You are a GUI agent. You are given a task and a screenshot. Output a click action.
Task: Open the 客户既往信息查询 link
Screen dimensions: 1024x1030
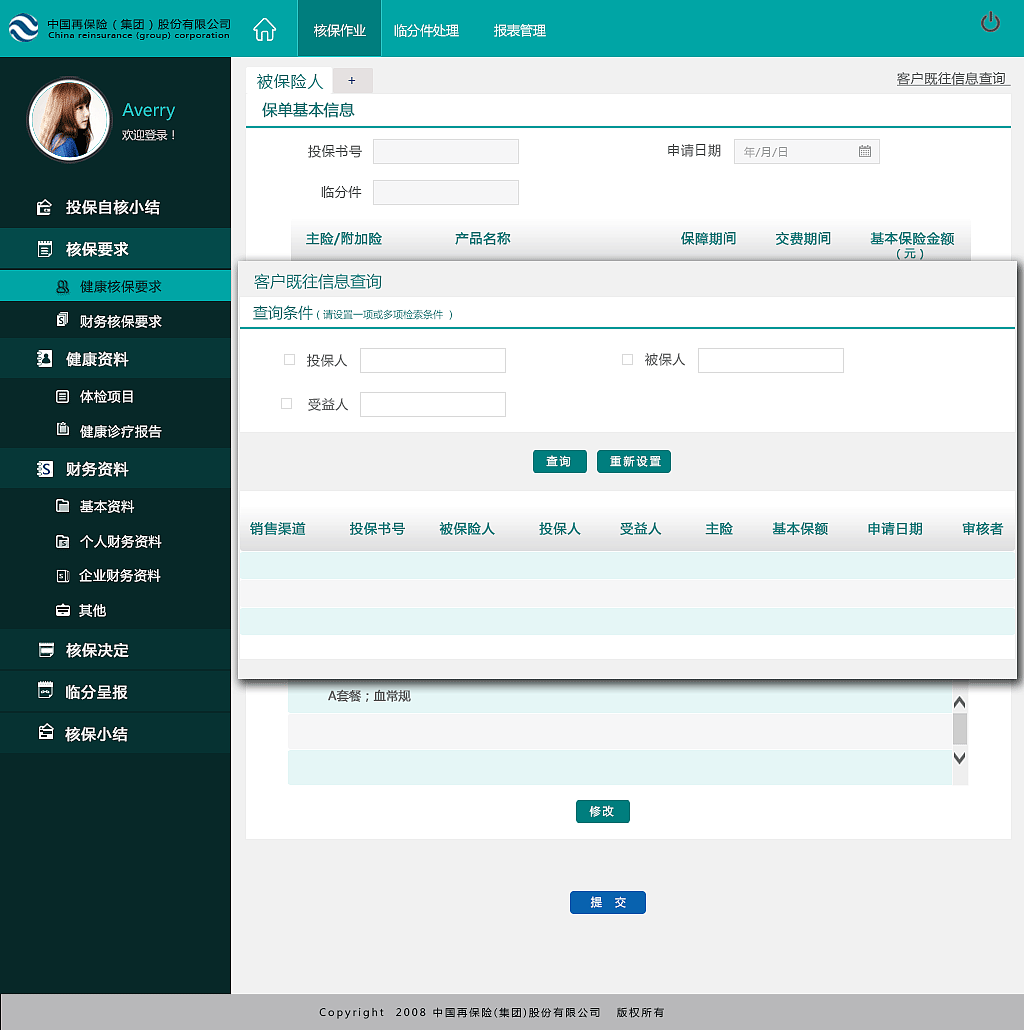click(x=950, y=77)
